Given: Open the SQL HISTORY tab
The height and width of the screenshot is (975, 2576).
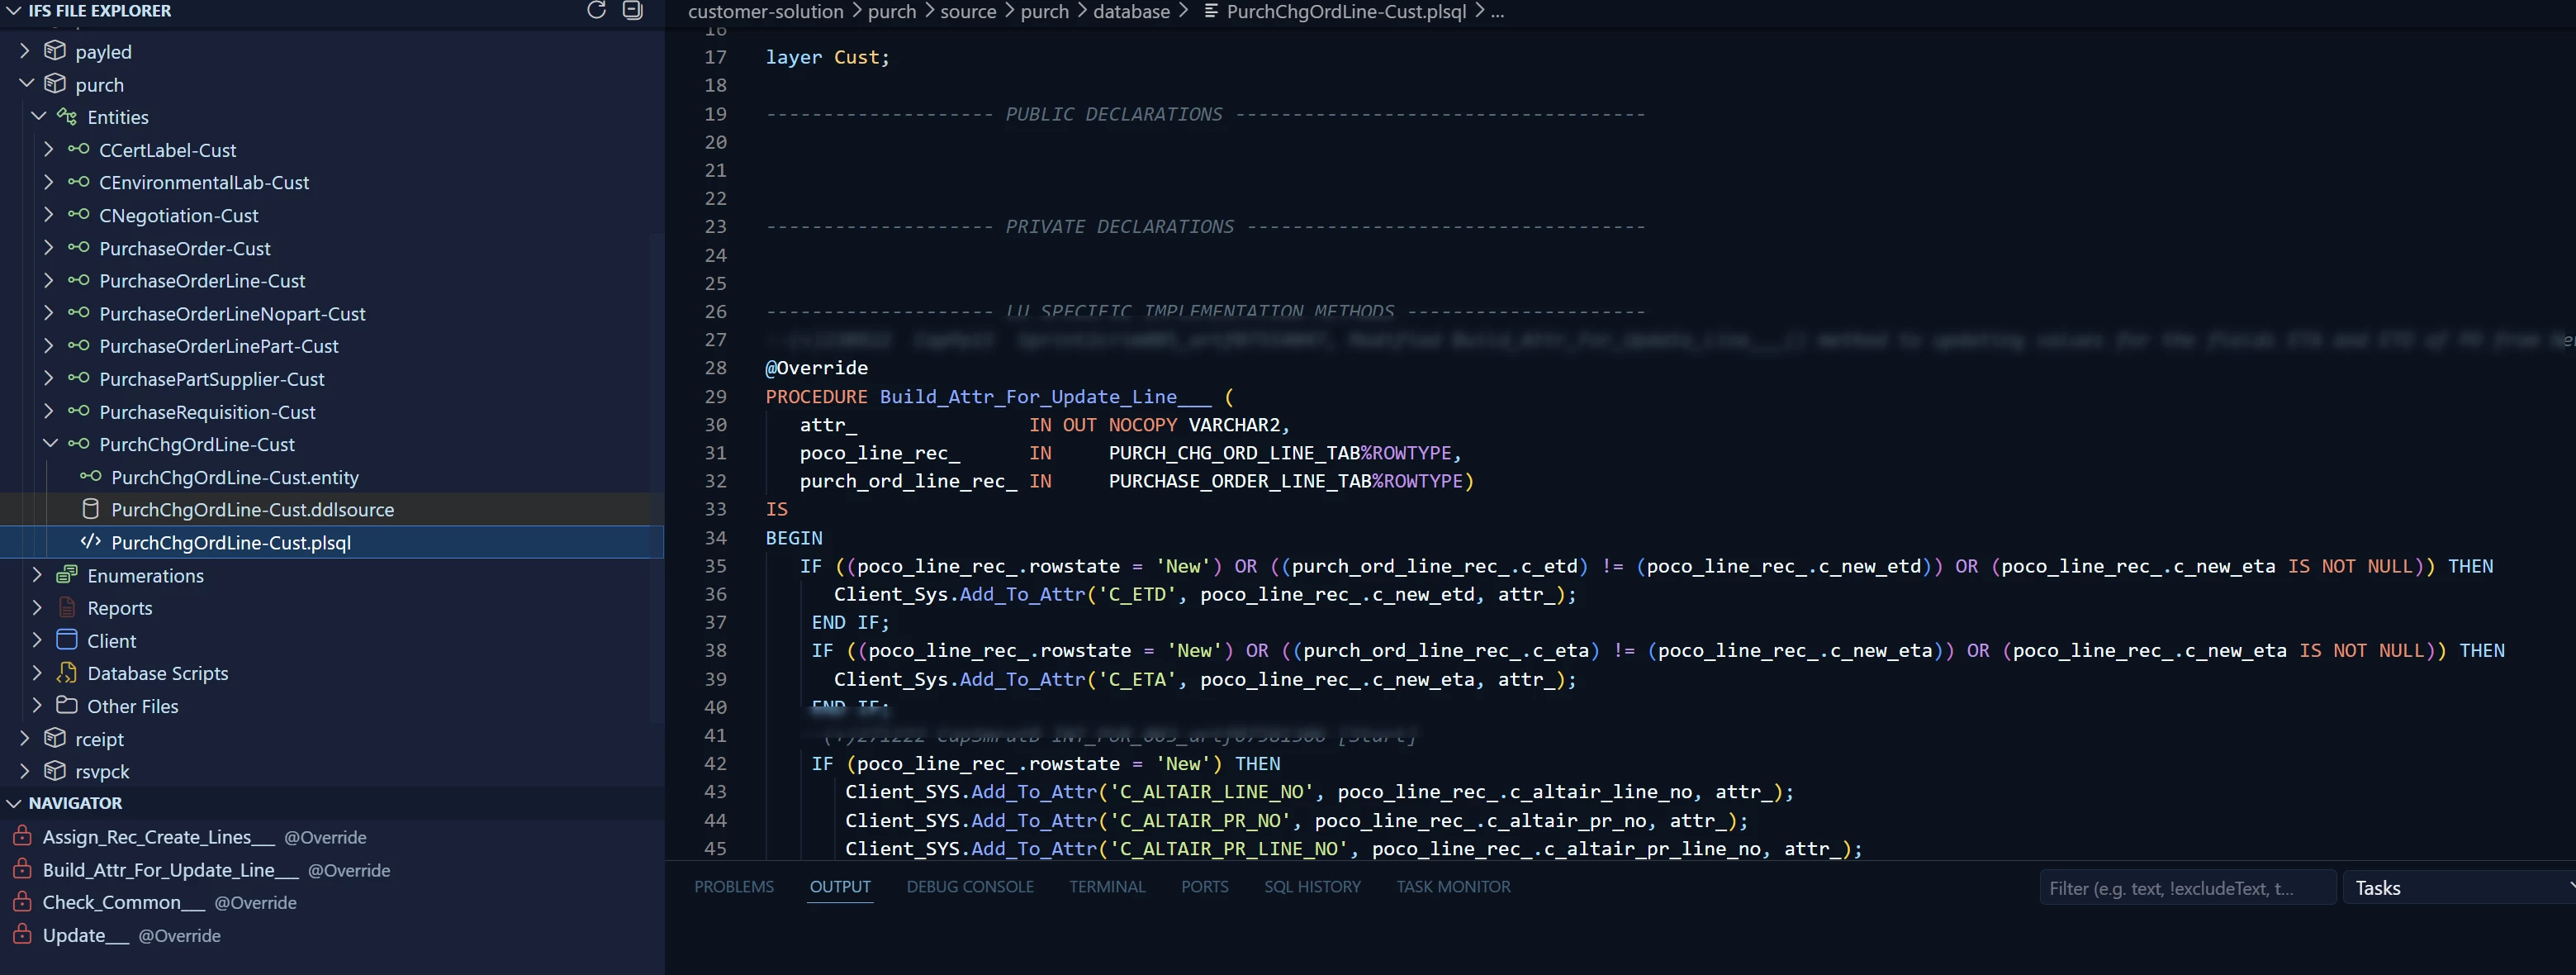Looking at the screenshot, I should 1312,886.
